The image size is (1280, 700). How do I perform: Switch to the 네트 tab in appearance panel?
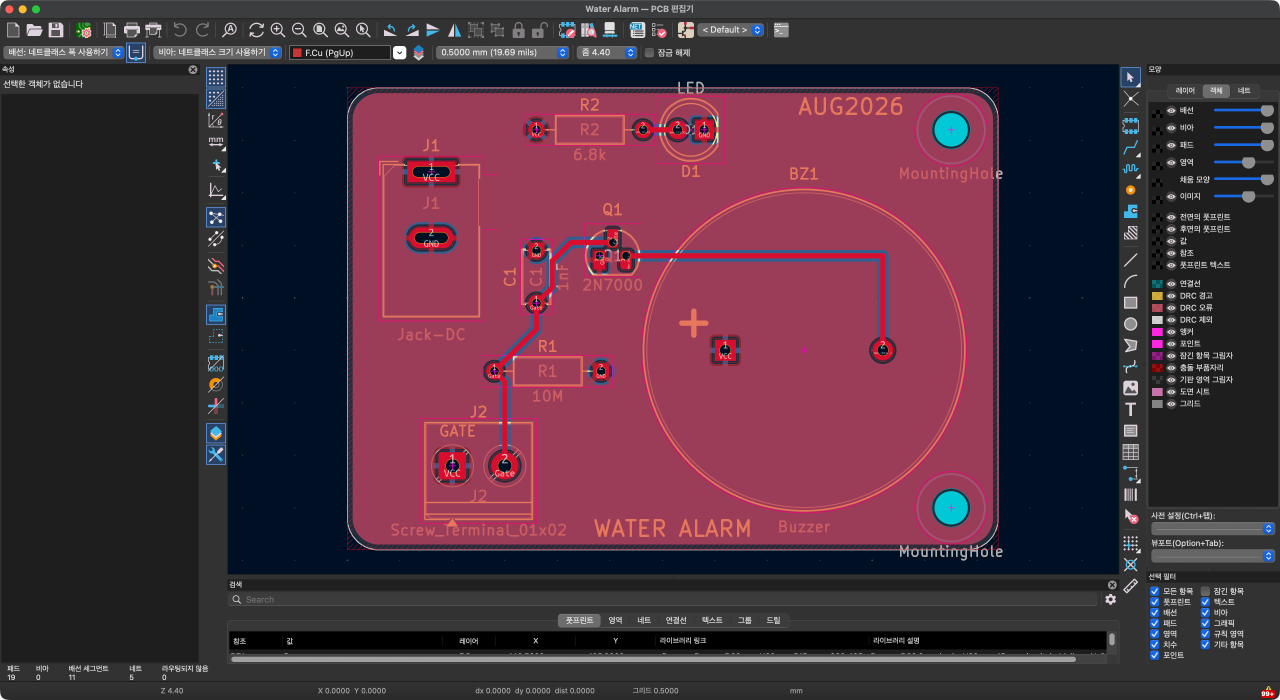1244,90
